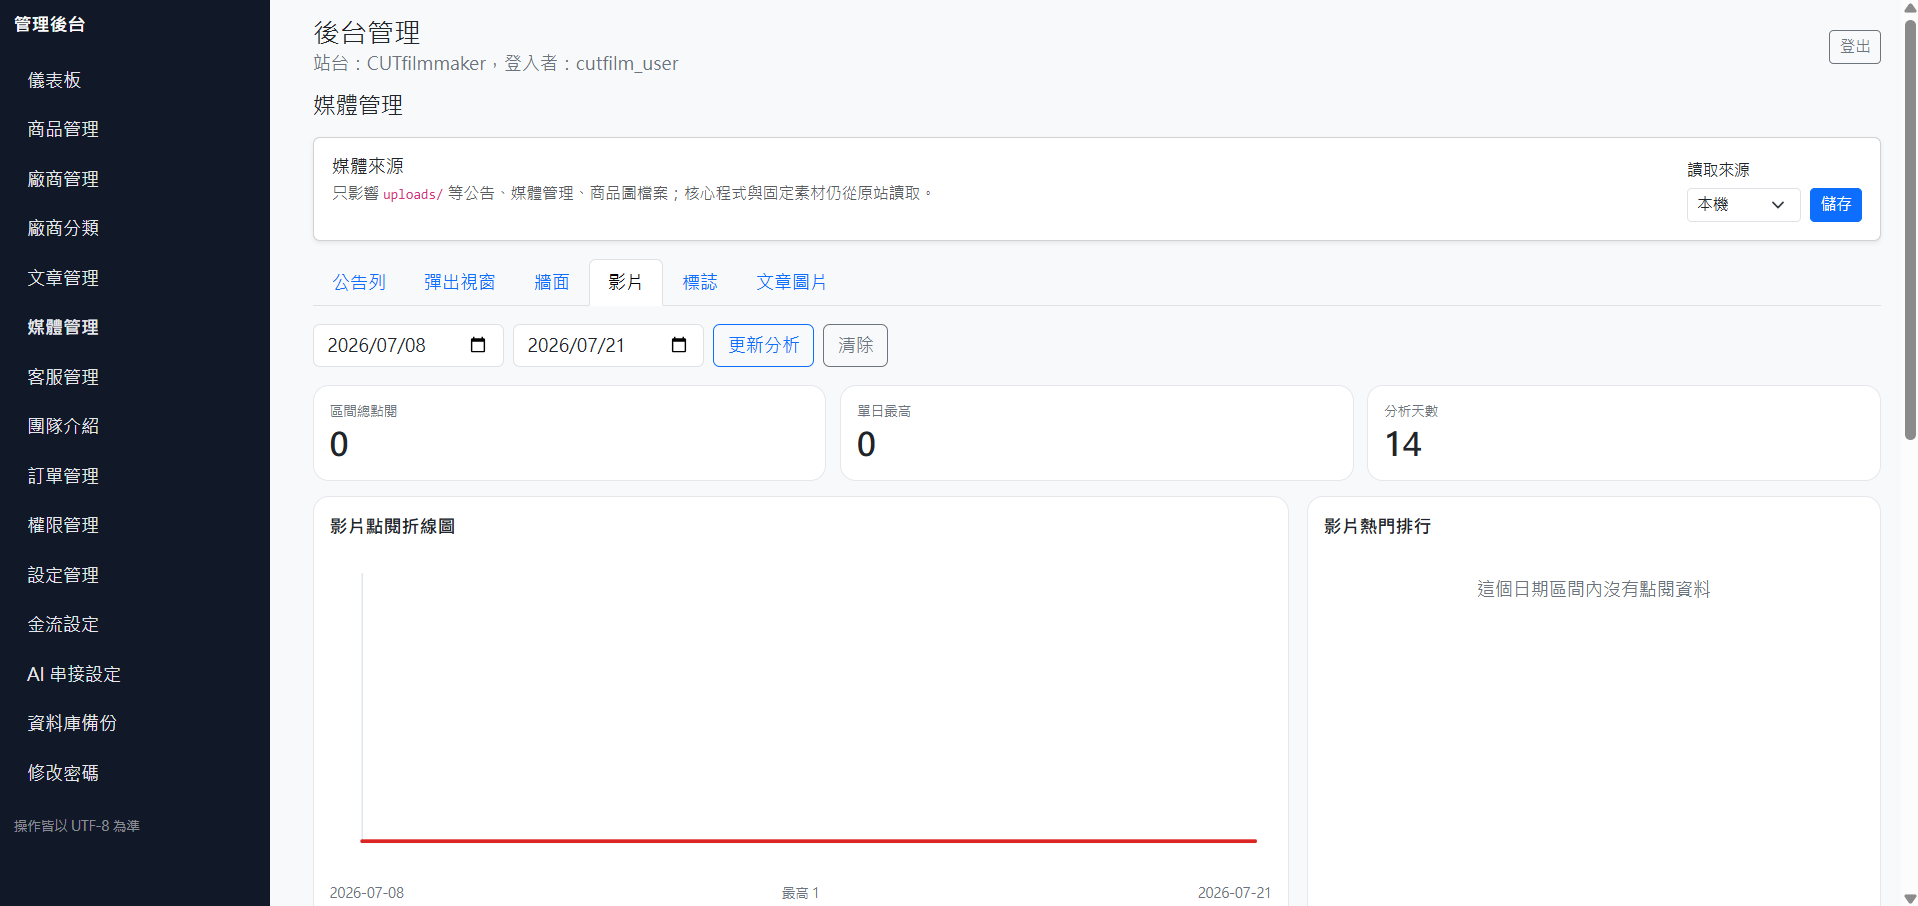
Task: Click the 更新分析 button
Action: 763,345
